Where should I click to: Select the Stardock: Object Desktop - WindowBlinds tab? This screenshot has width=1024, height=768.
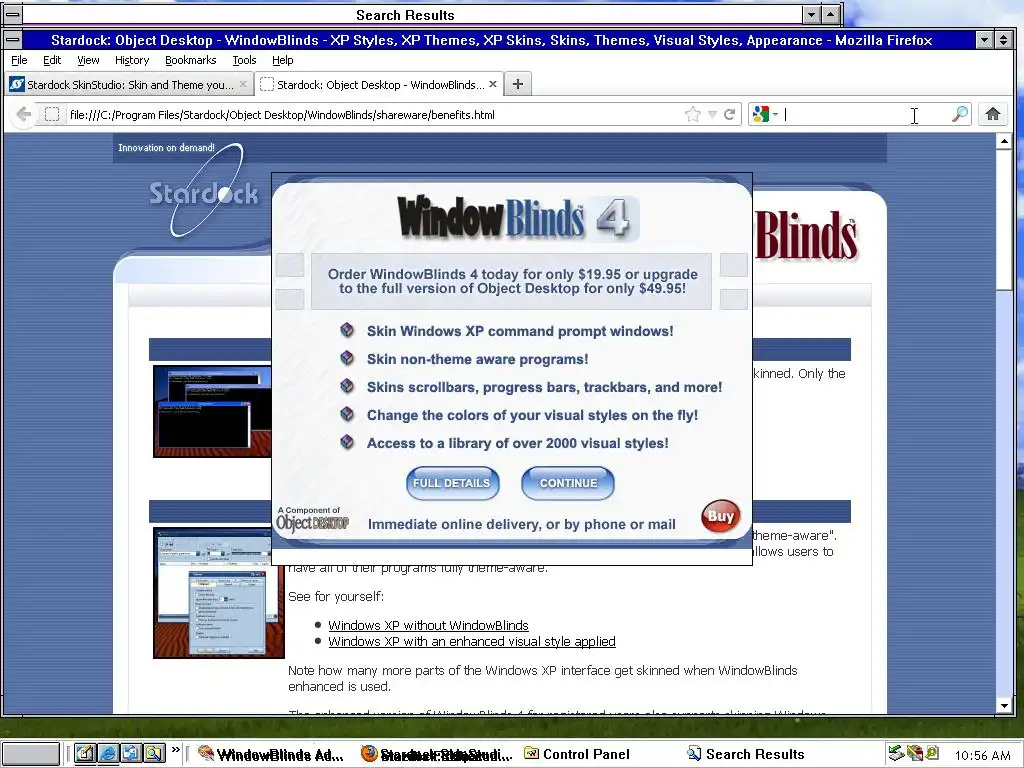pos(379,84)
